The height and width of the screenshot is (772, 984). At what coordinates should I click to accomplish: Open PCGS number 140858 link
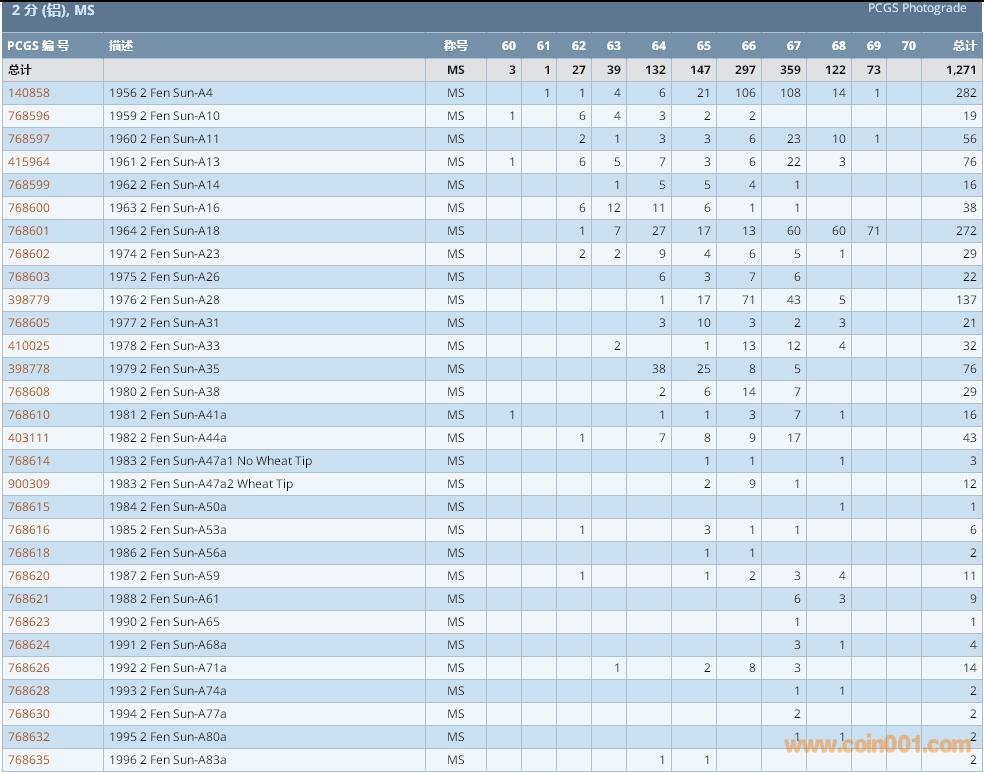pyautogui.click(x=29, y=93)
